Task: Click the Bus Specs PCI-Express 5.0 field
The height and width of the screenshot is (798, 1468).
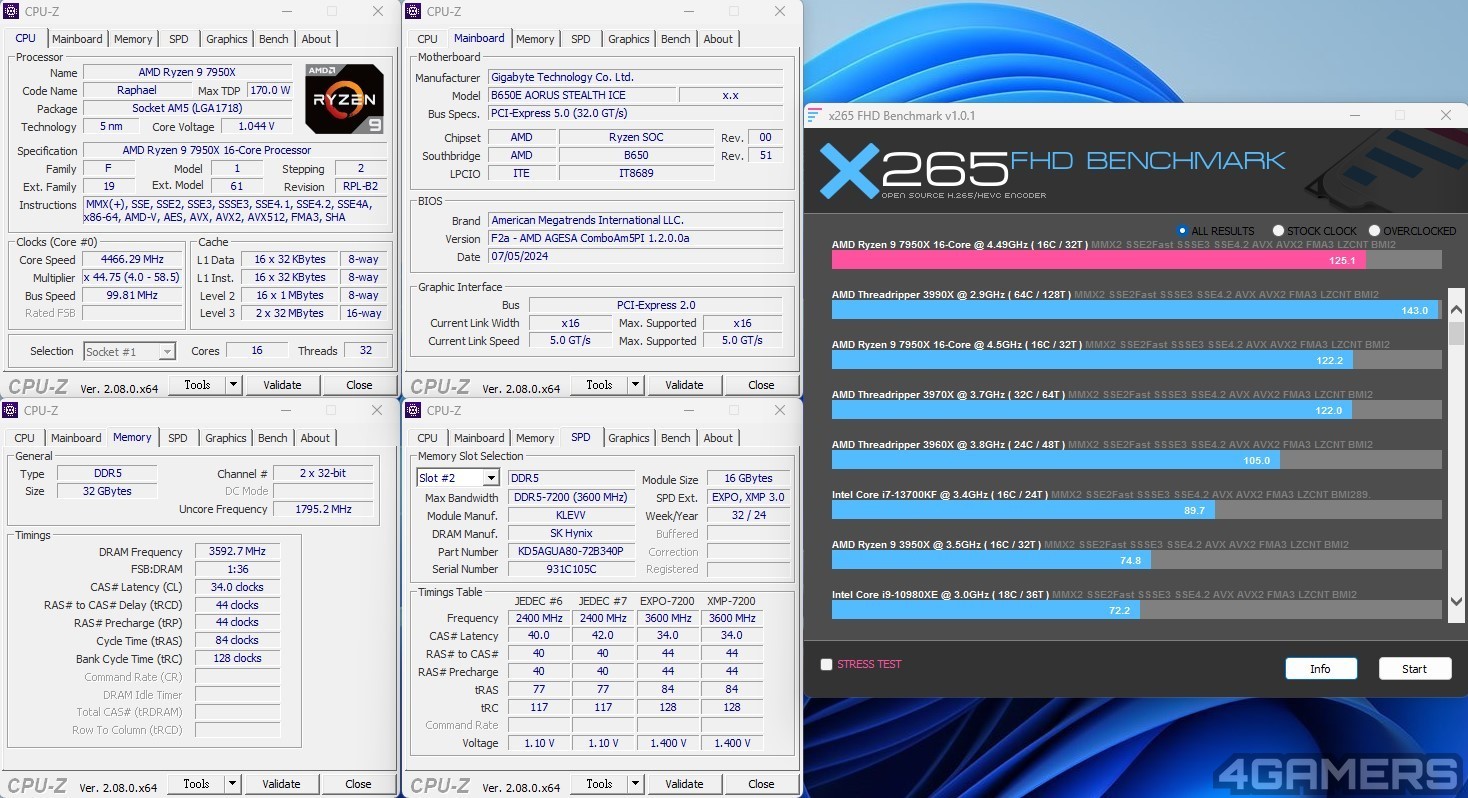Action: 635,113
